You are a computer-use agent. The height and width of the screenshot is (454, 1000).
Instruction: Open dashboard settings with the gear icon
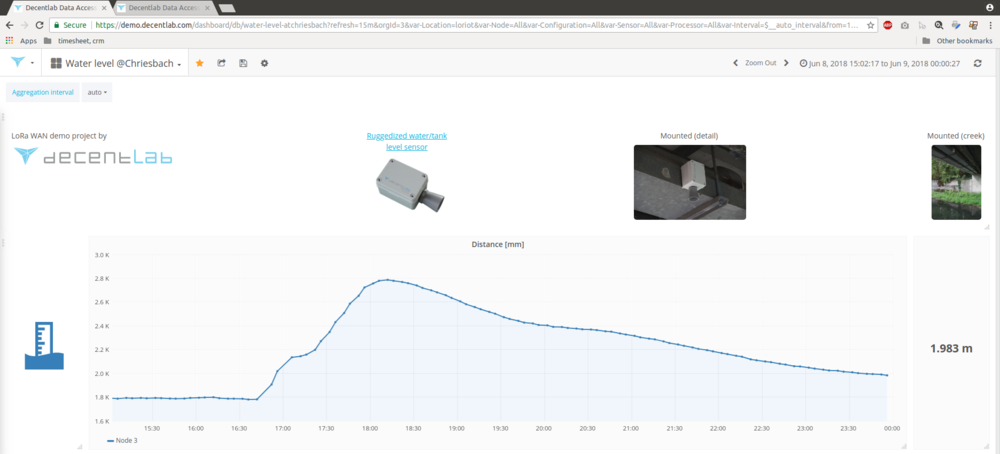[x=264, y=63]
